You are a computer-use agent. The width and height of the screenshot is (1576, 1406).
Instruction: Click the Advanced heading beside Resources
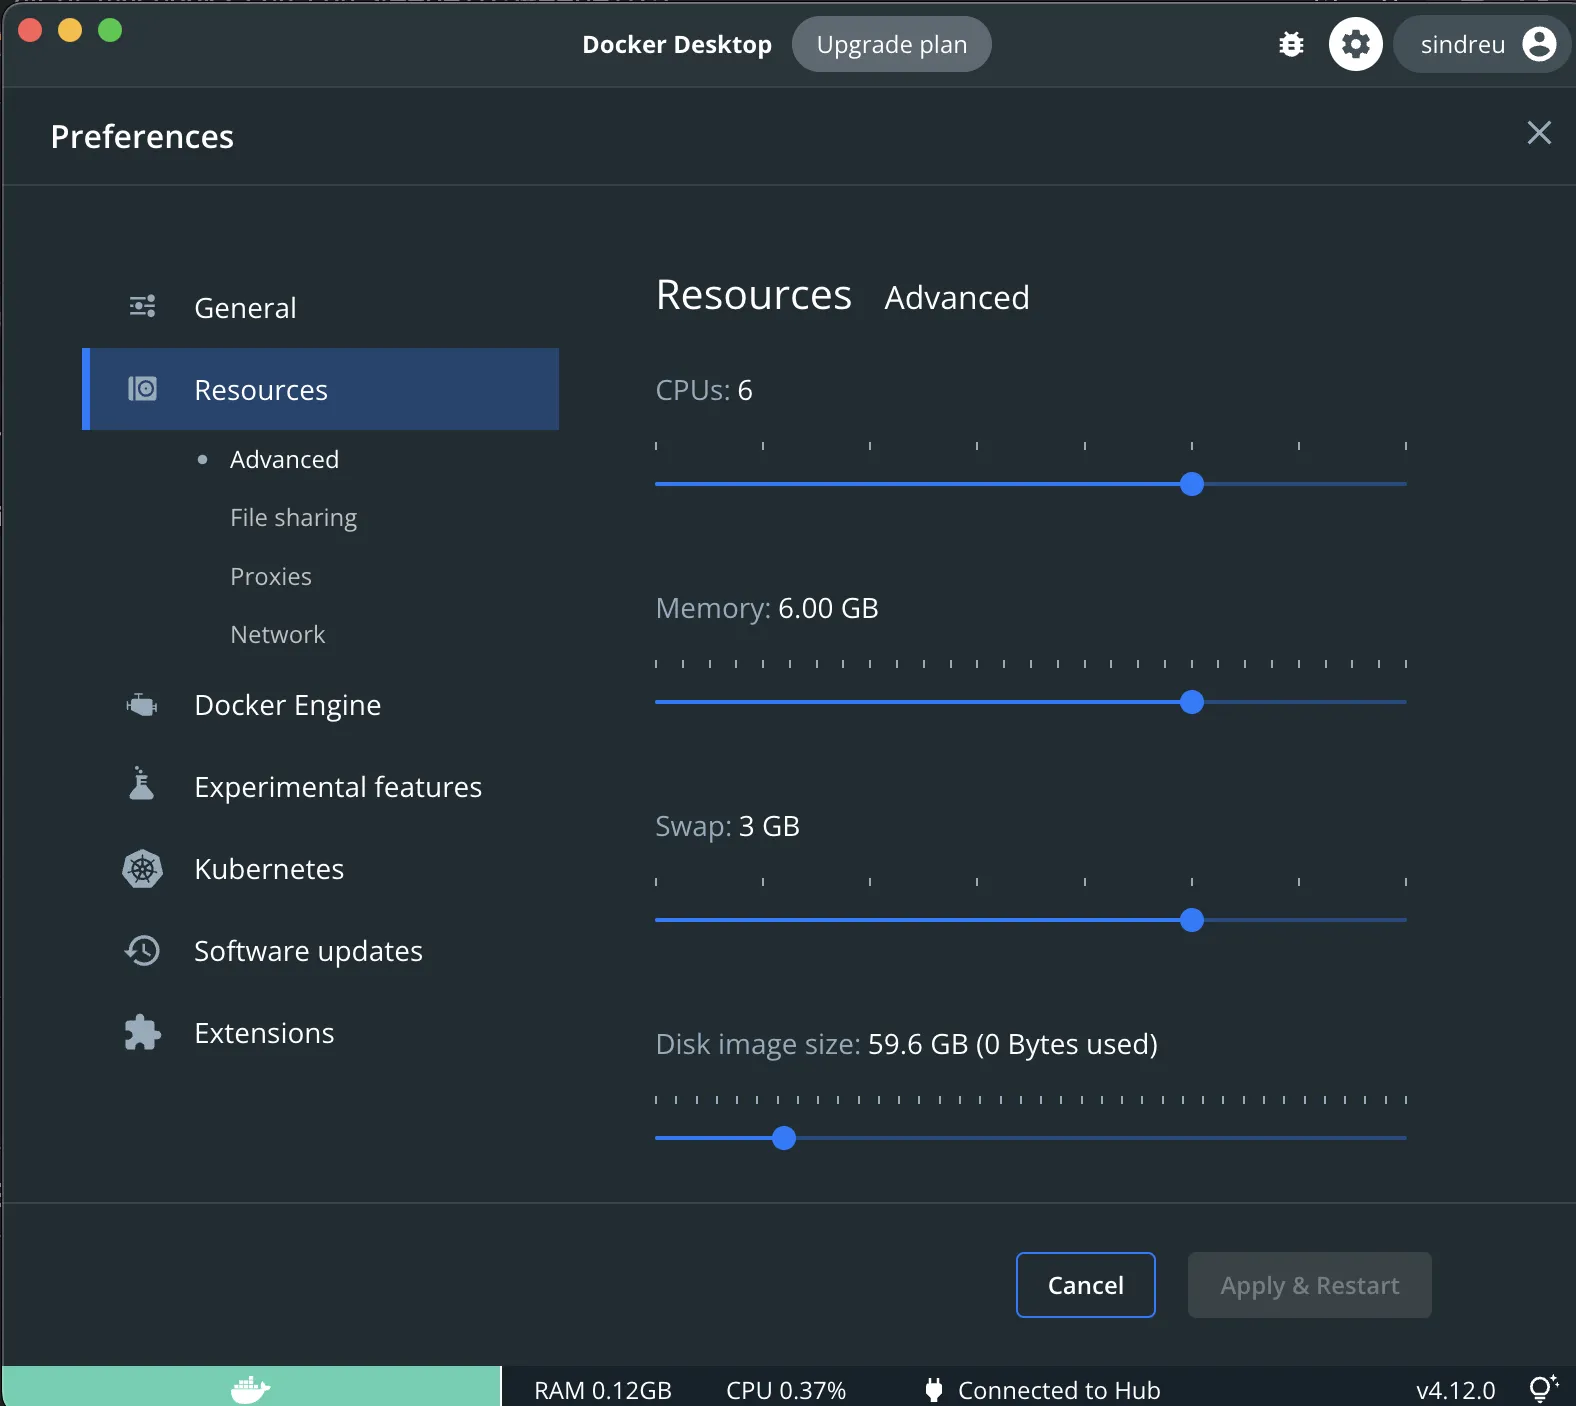[957, 298]
